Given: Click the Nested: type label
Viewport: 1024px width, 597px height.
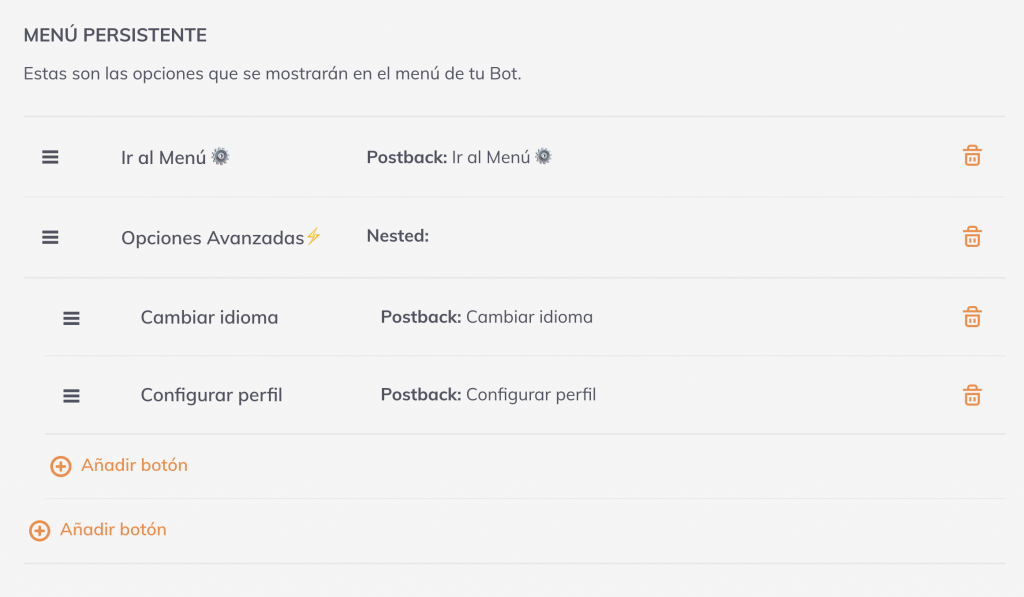Looking at the screenshot, I should [397, 237].
